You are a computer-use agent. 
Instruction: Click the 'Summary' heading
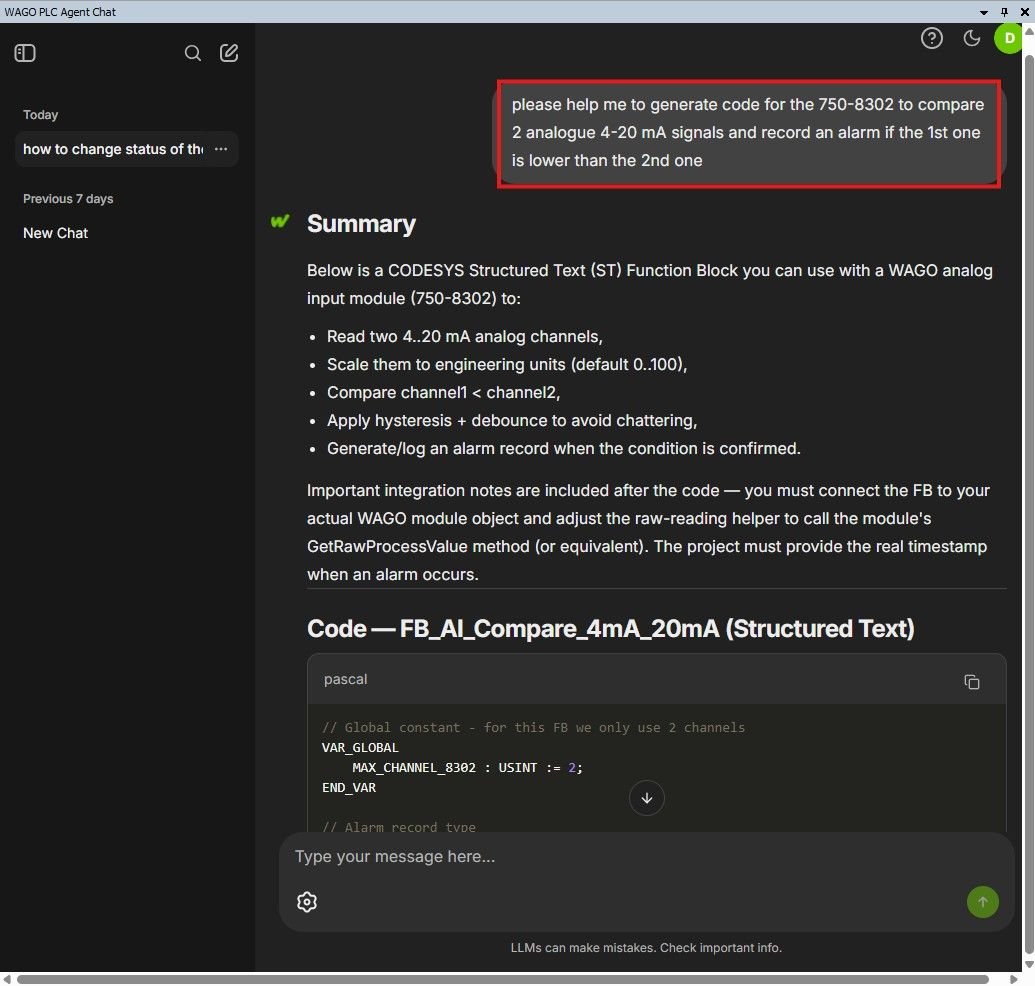(x=361, y=224)
